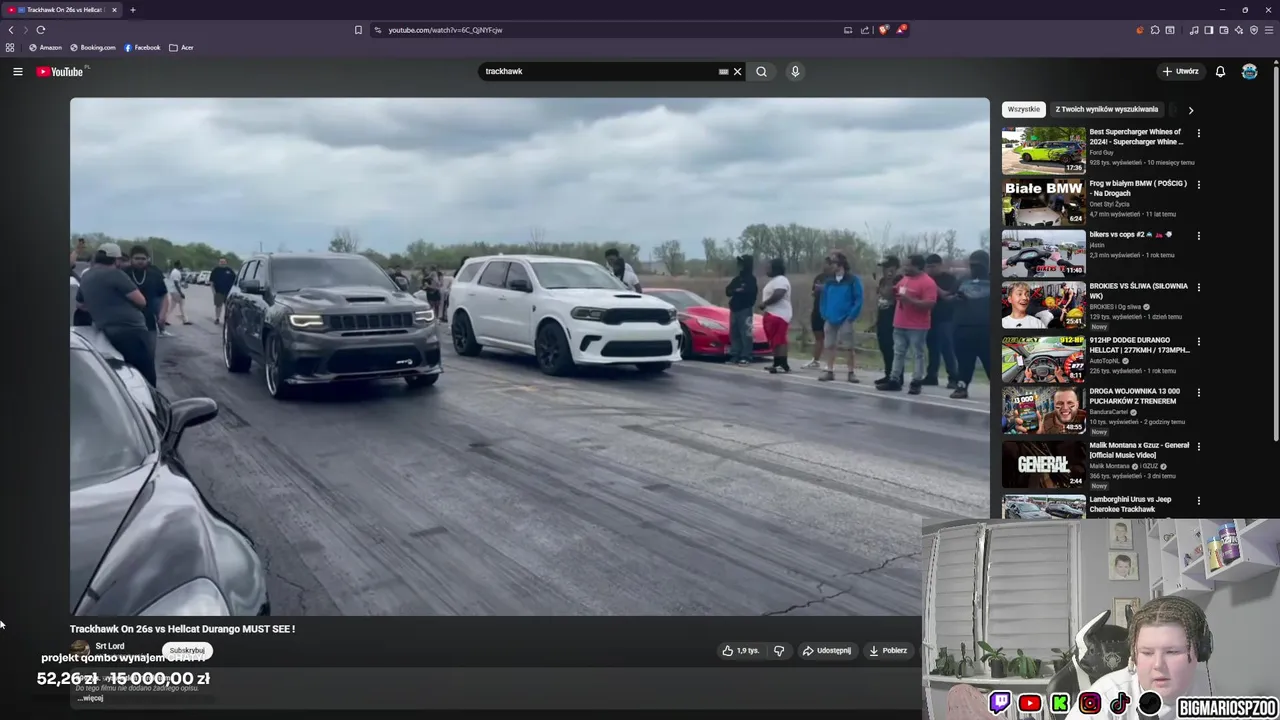Open options for Frog w białym BMW video
The height and width of the screenshot is (720, 1280).
(1198, 184)
